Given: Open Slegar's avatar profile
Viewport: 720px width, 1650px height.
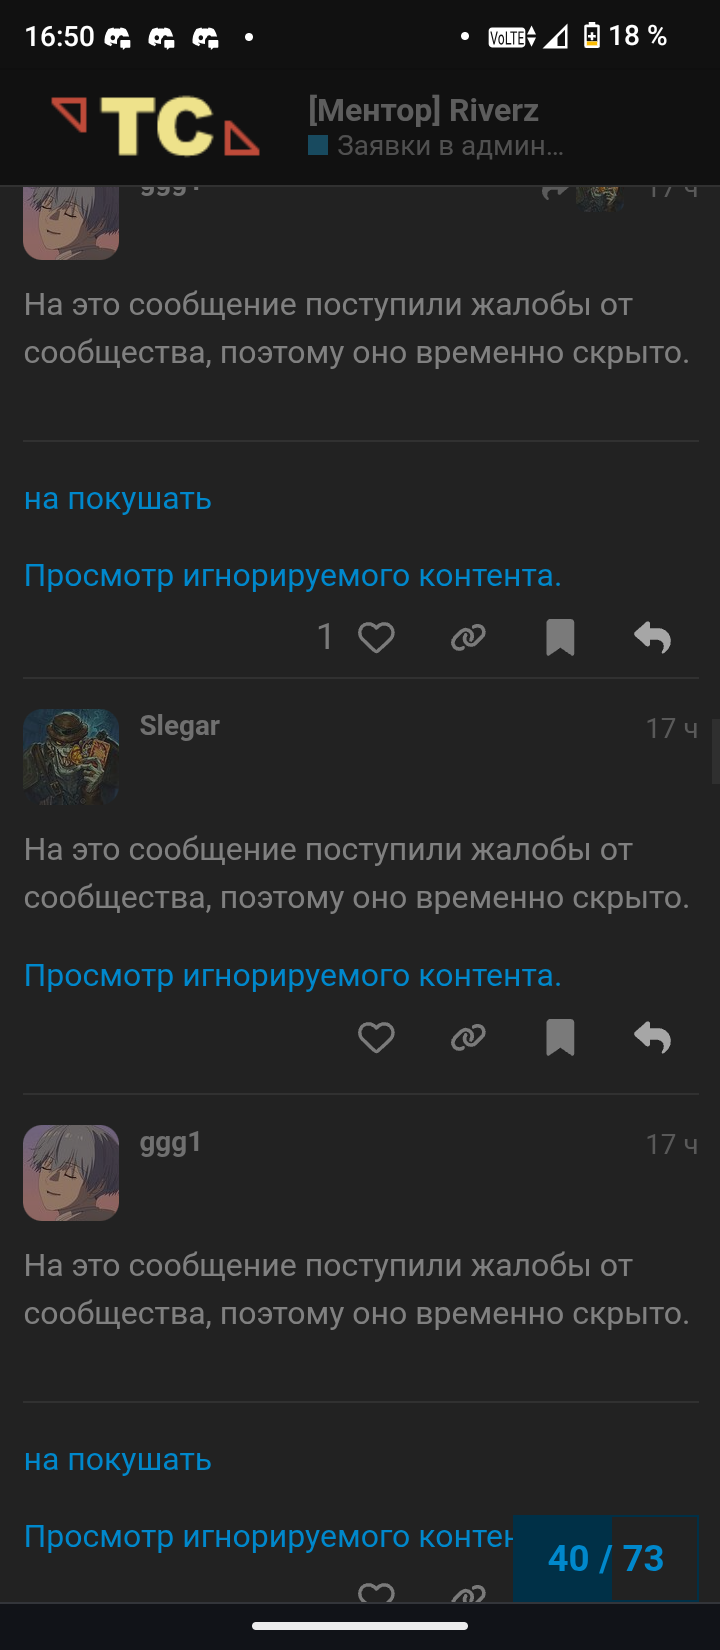Looking at the screenshot, I should (x=71, y=757).
